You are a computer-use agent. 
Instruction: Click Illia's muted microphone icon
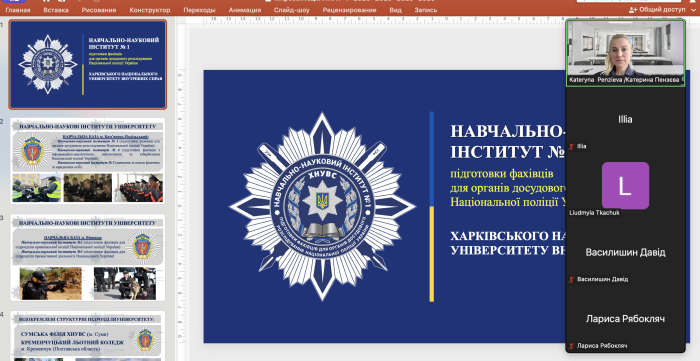(571, 146)
